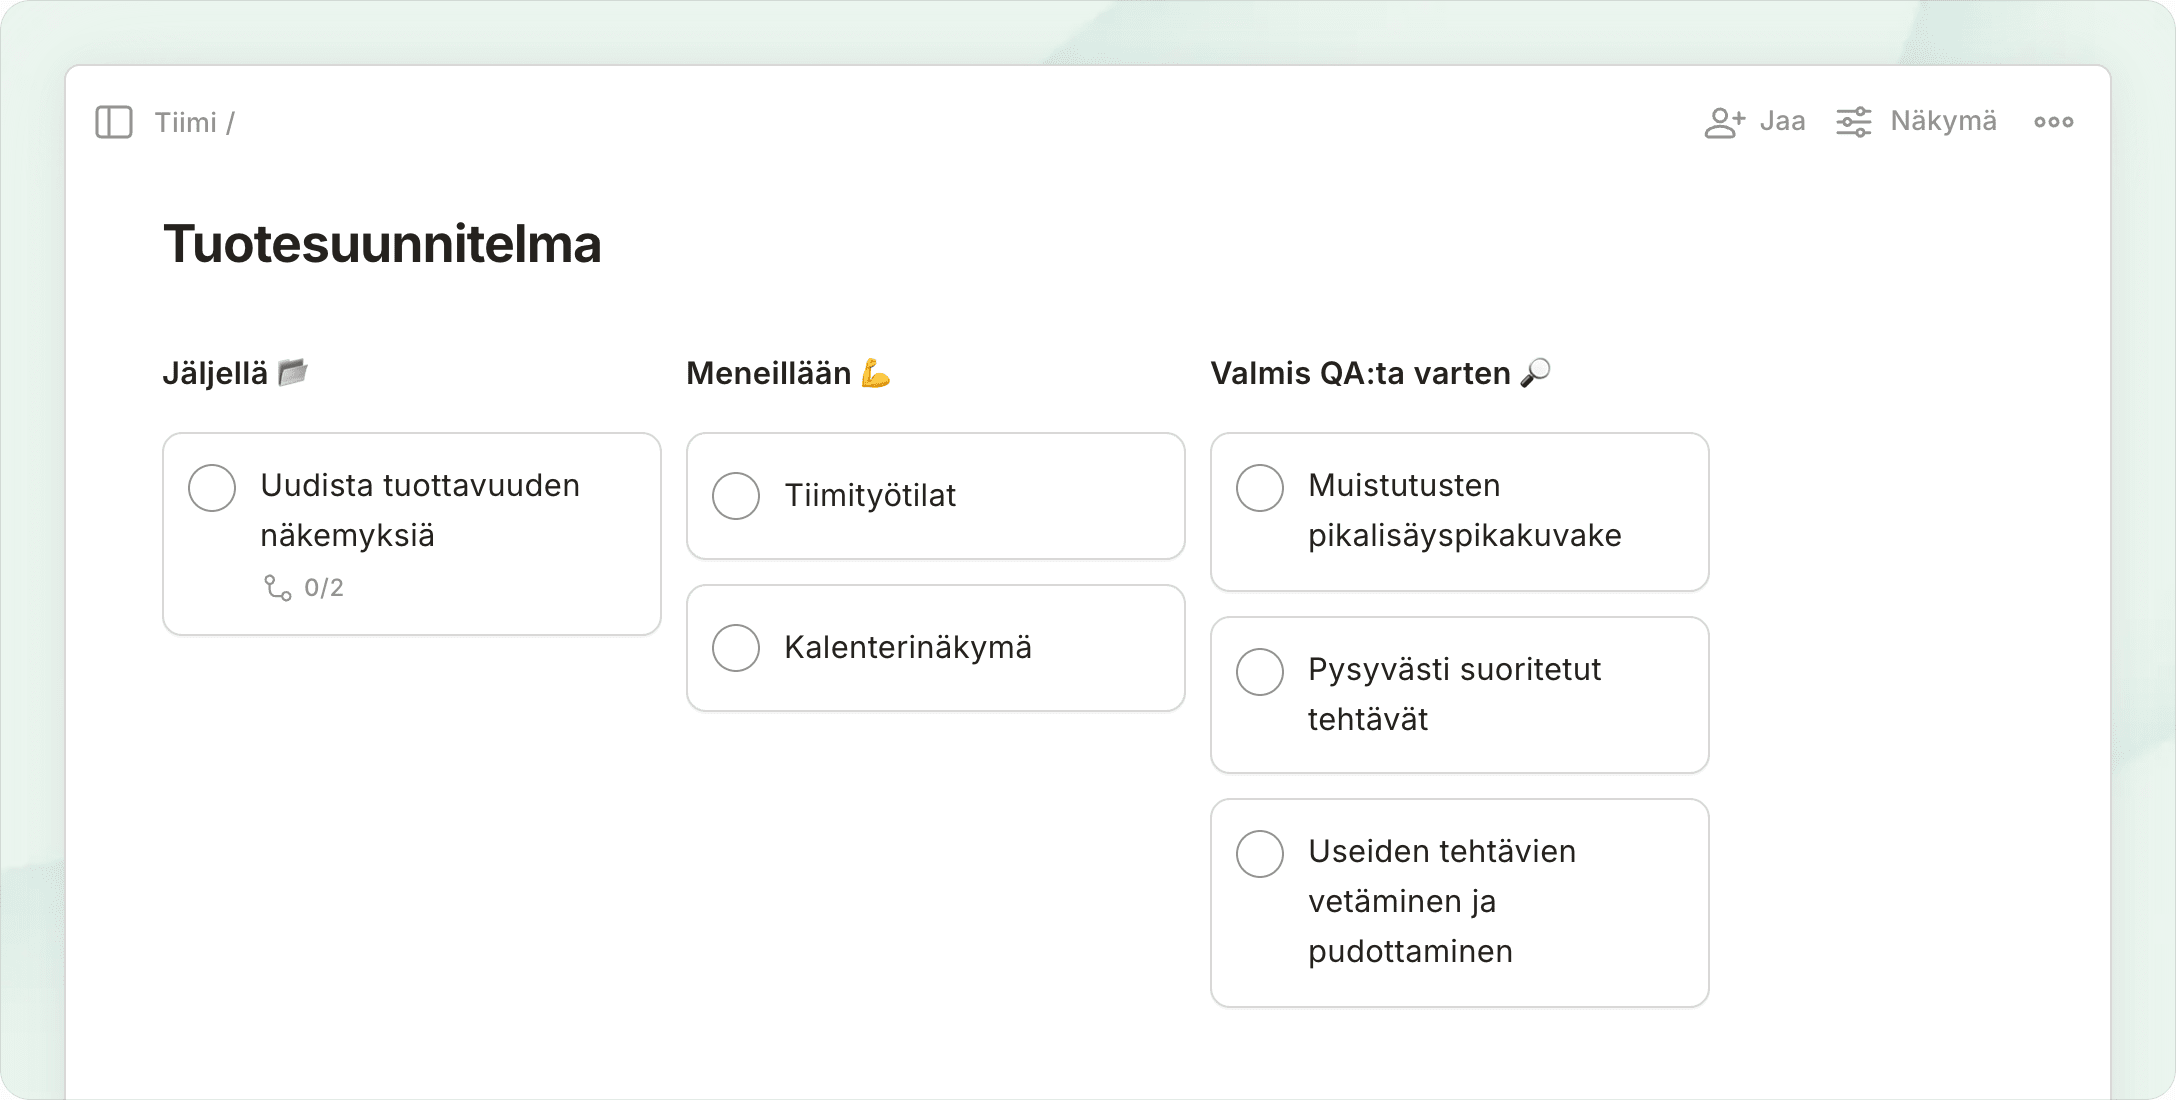Viewport: 2176px width, 1100px height.
Task: Open the Näkymä view options
Action: (1942, 122)
